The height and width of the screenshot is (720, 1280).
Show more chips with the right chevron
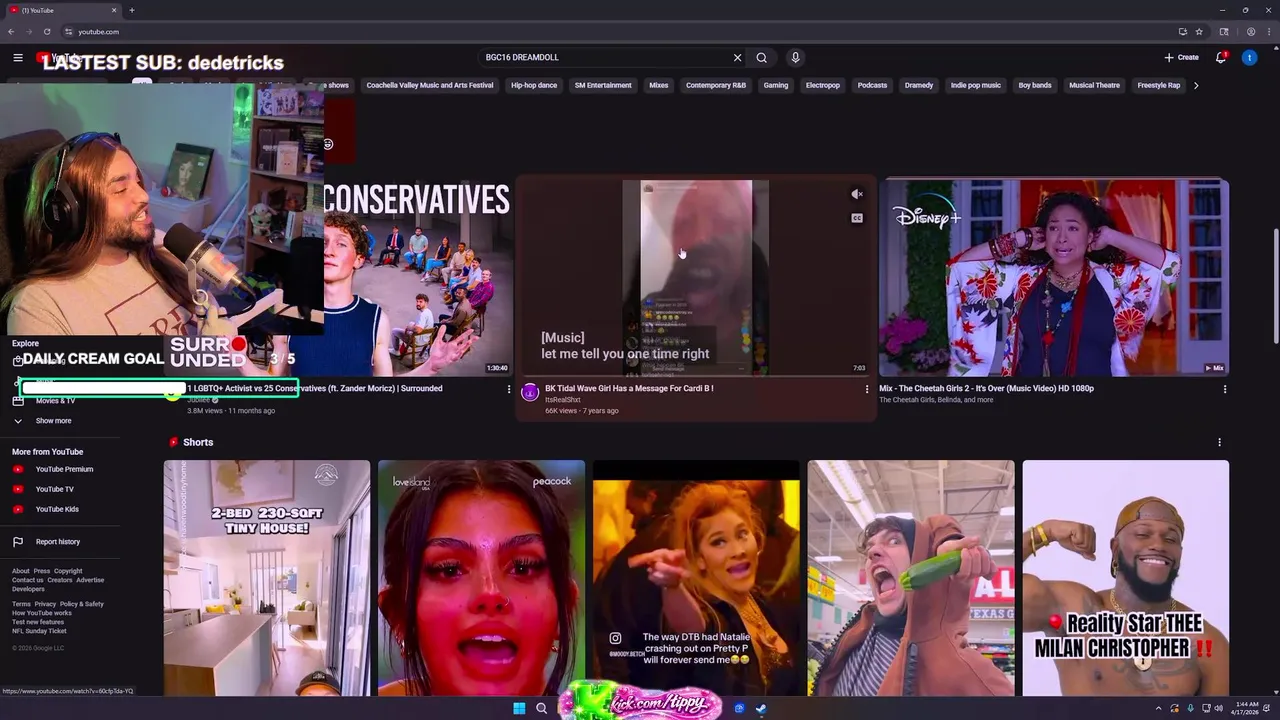[1196, 85]
